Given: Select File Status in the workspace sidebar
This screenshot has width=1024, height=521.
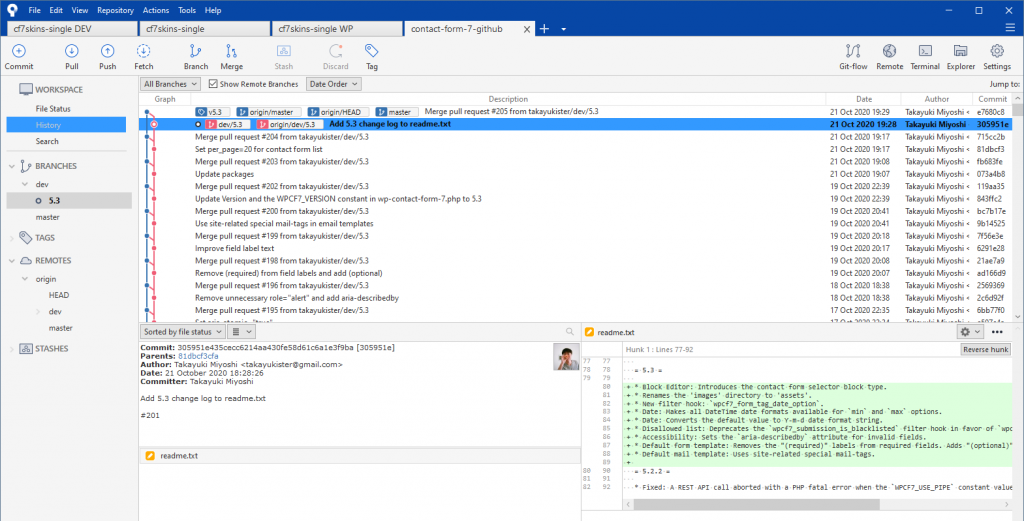Looking at the screenshot, I should pyautogui.click(x=53, y=108).
